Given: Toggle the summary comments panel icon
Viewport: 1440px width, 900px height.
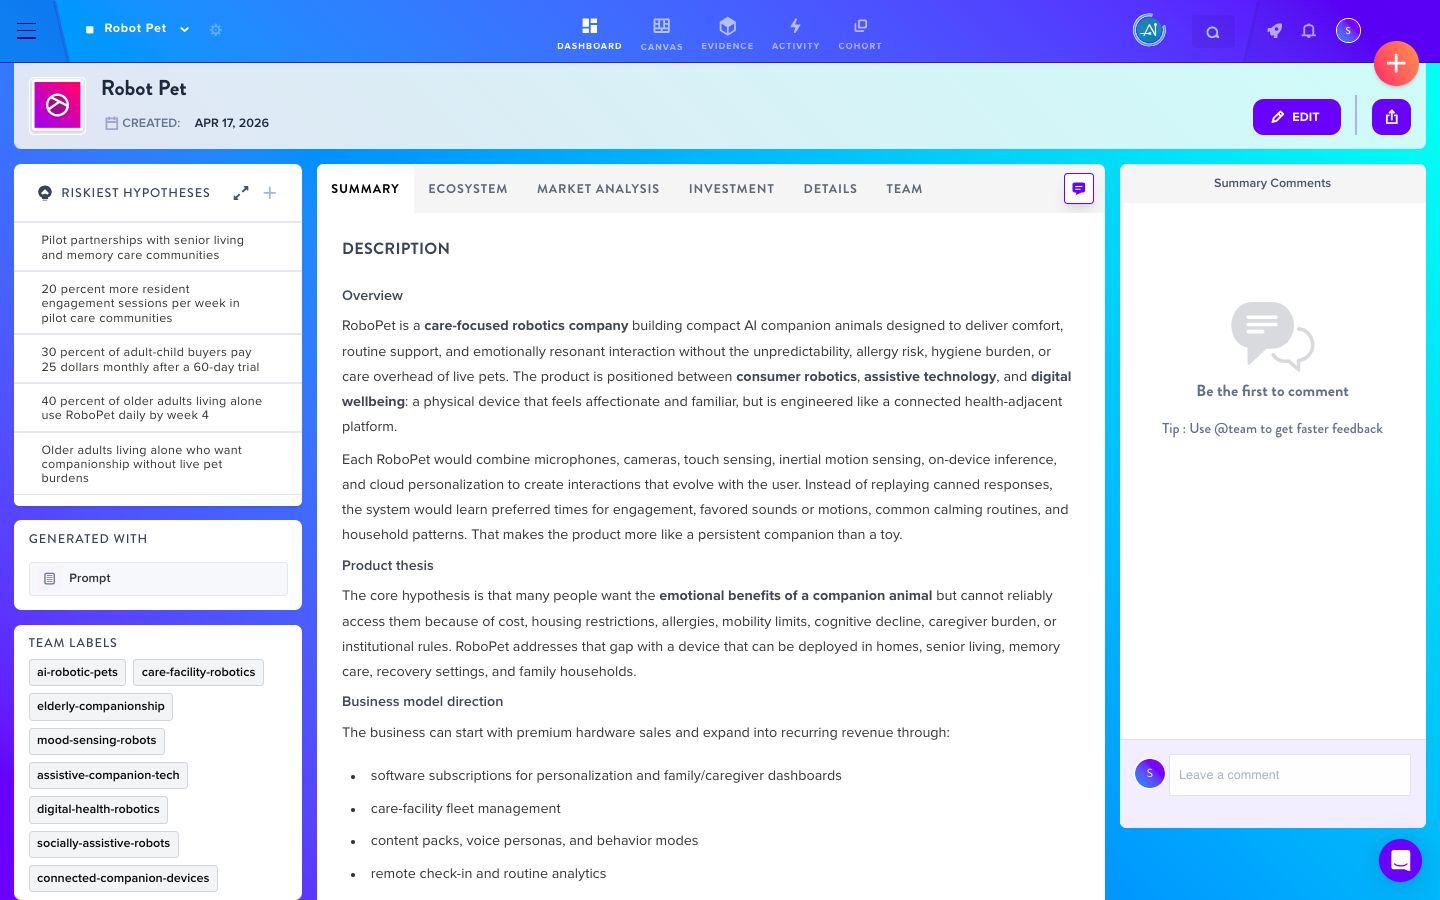Looking at the screenshot, I should (1079, 188).
